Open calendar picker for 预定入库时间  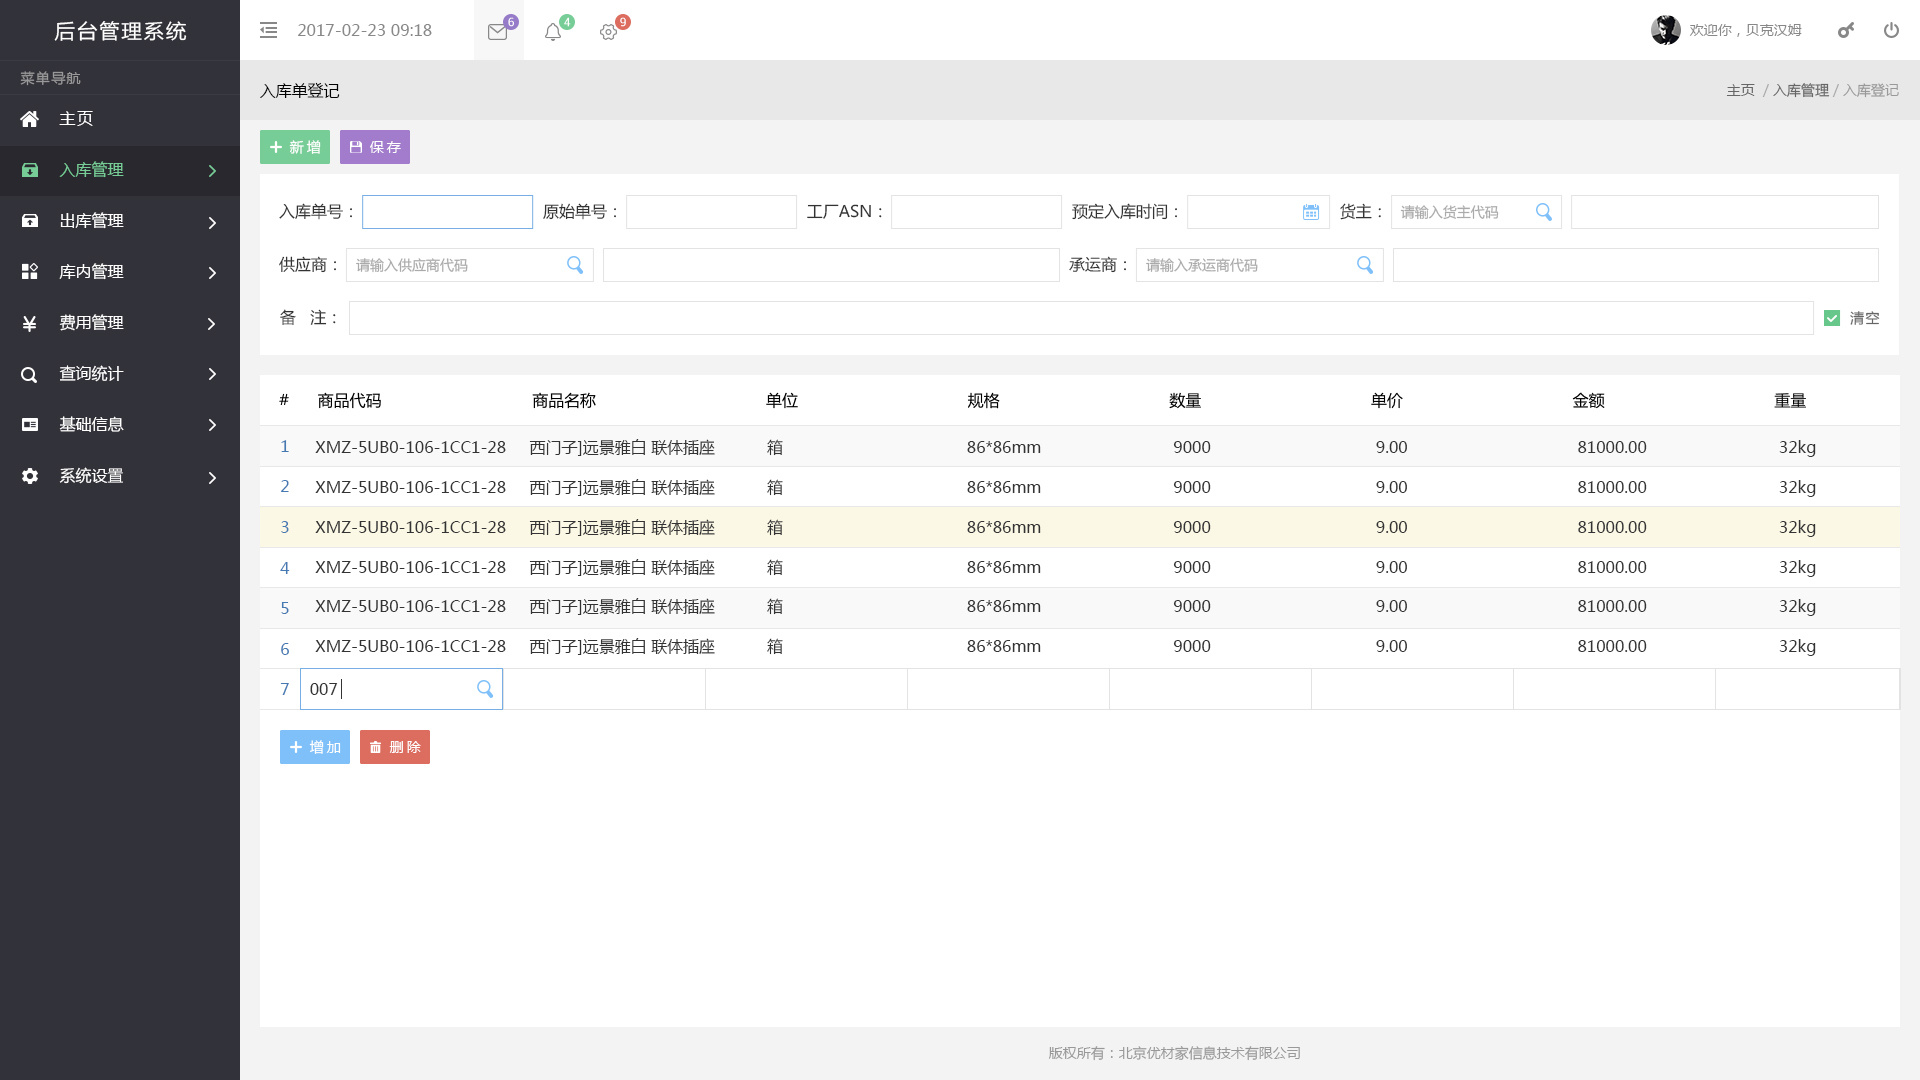1310,212
